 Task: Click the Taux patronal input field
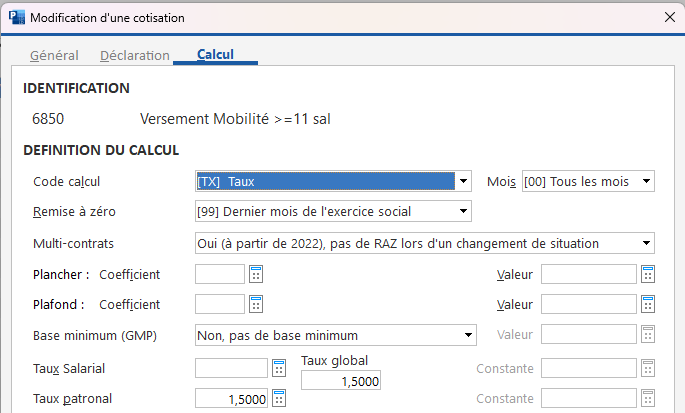(x=231, y=399)
